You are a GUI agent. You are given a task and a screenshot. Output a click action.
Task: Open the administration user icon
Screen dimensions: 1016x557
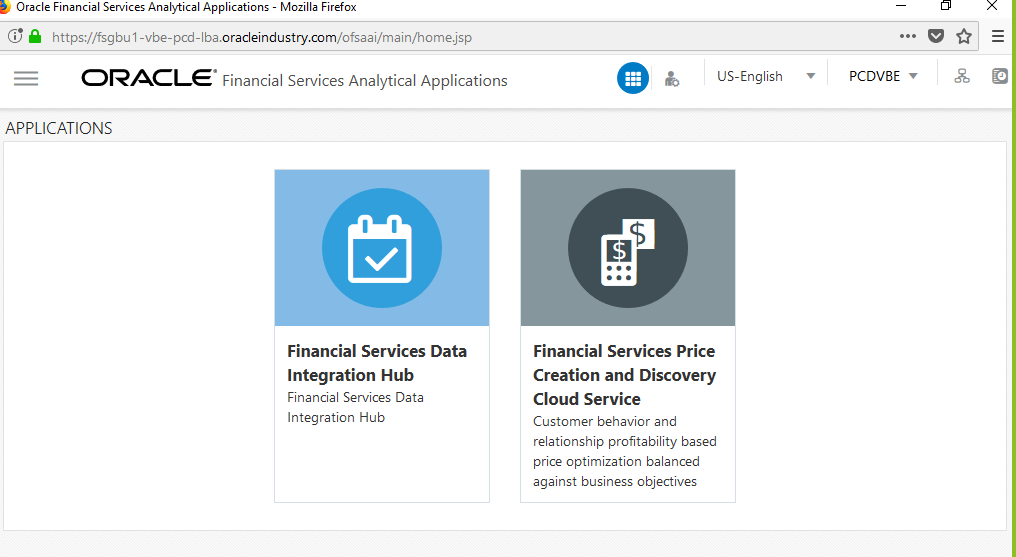(672, 79)
